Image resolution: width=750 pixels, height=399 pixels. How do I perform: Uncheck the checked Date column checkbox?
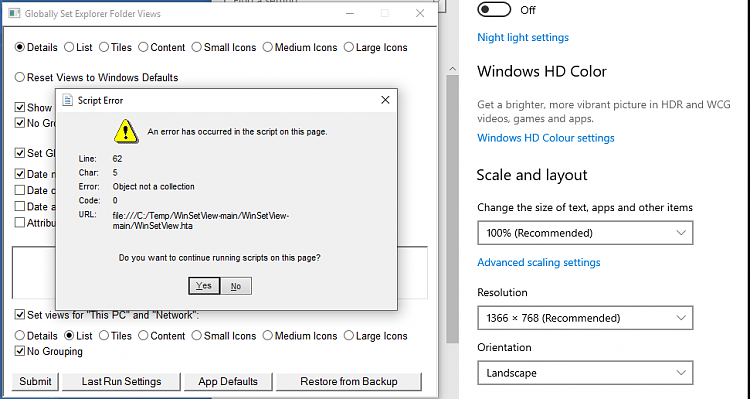pos(20,174)
